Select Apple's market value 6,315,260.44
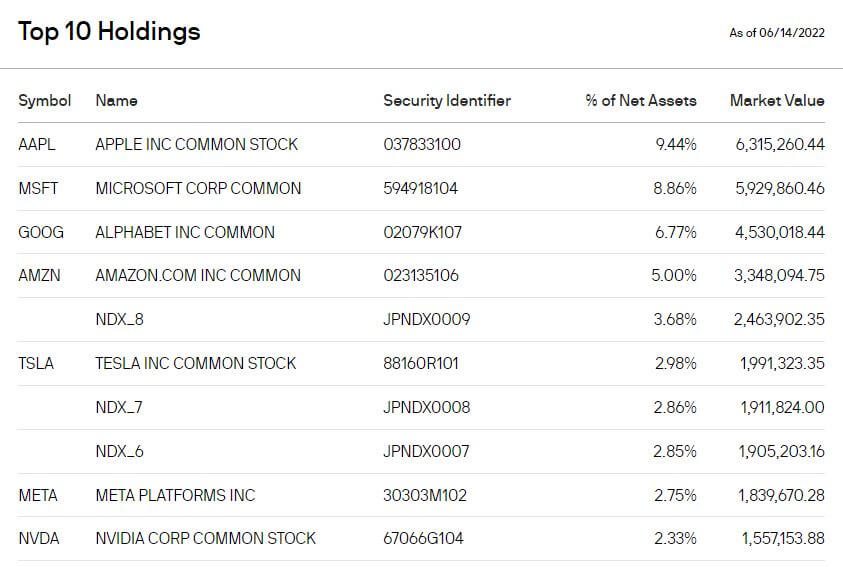The height and width of the screenshot is (567, 843). [780, 144]
